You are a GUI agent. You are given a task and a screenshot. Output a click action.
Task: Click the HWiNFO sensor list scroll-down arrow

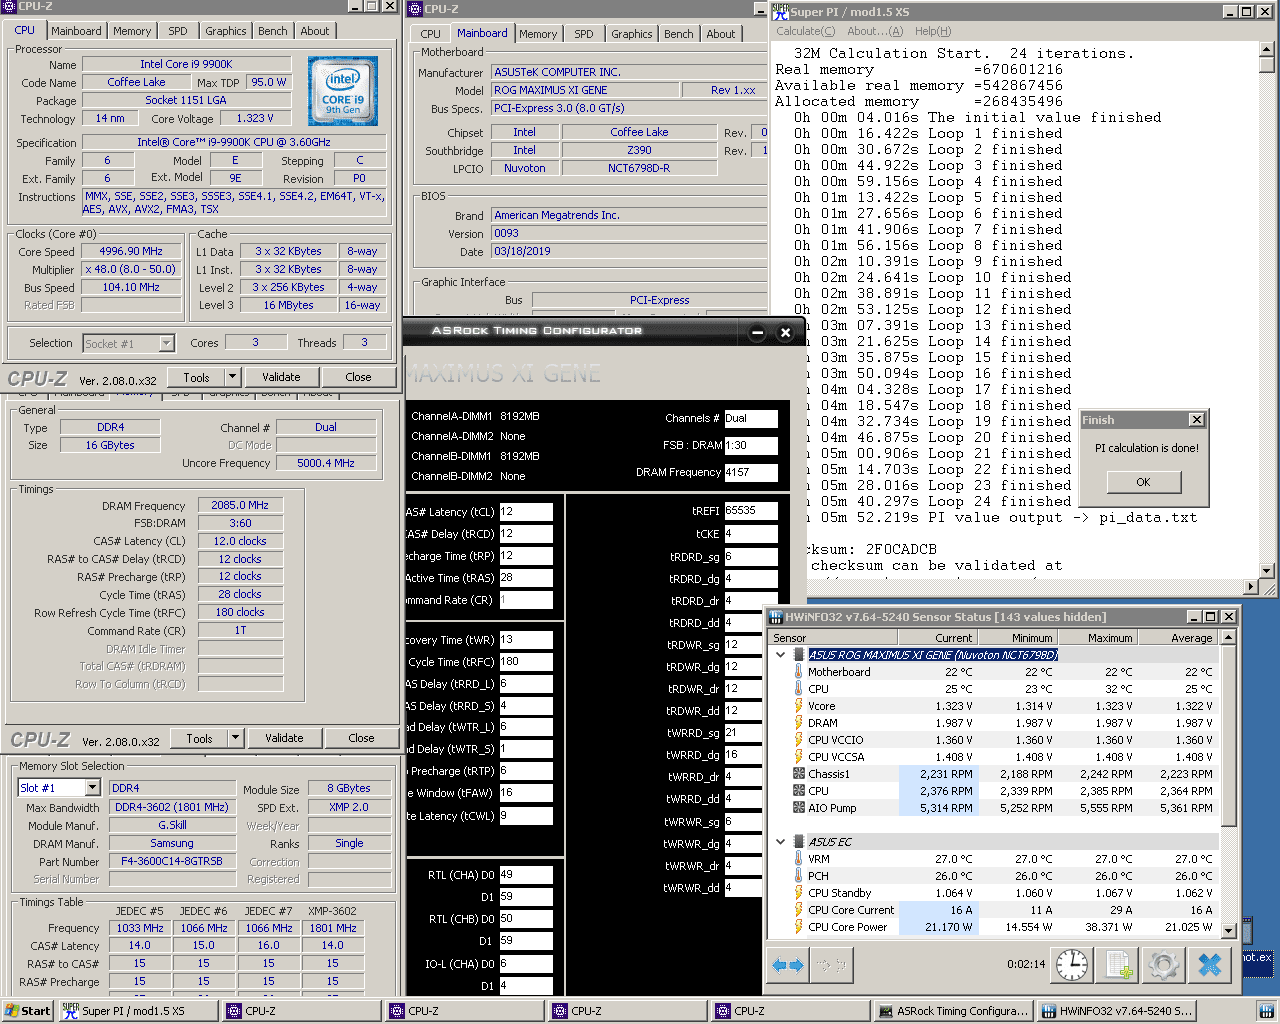1229,931
